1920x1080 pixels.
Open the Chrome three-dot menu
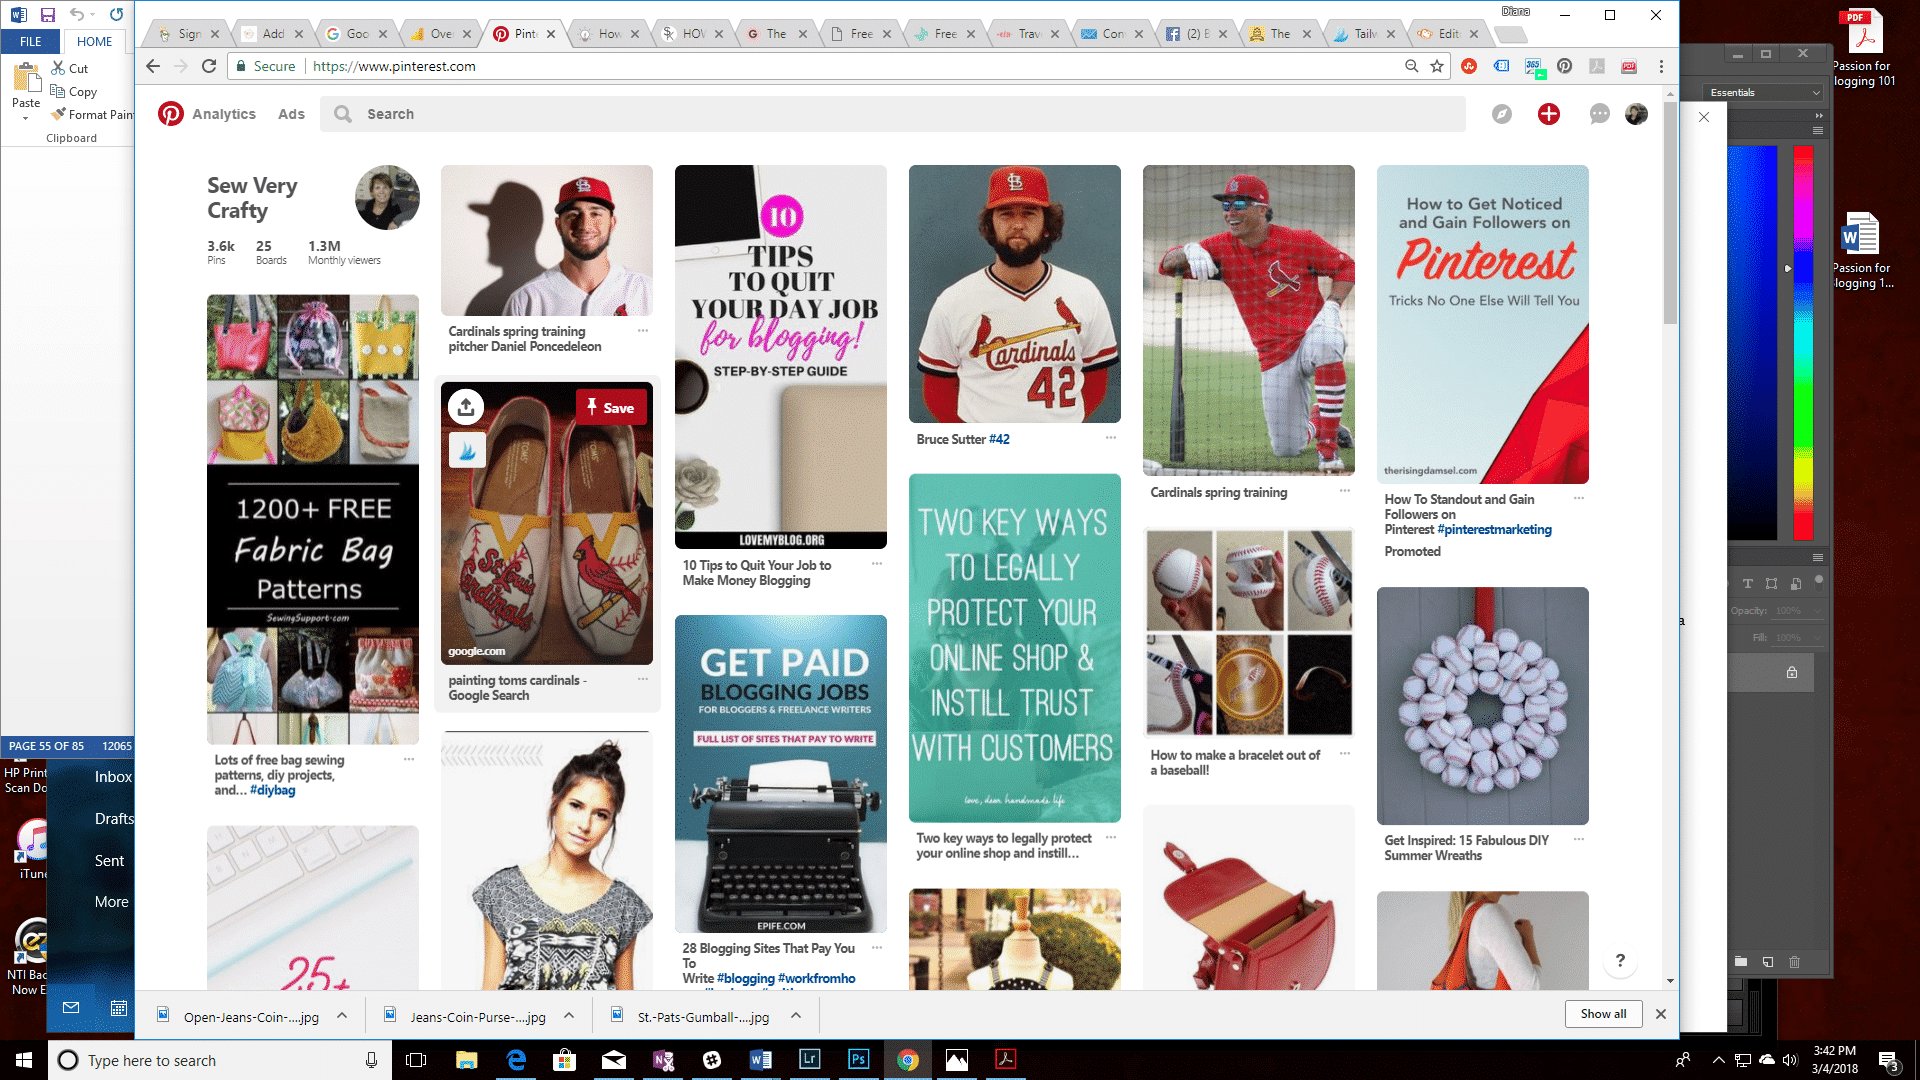(x=1662, y=66)
